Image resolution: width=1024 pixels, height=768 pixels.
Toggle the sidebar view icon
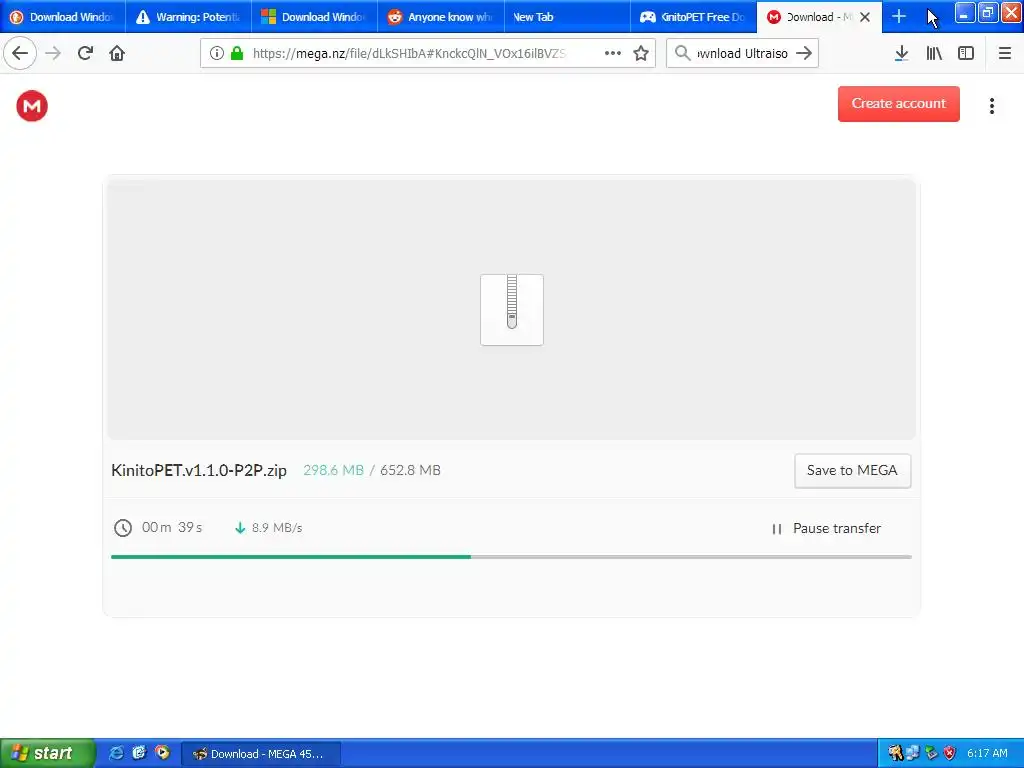(x=966, y=53)
